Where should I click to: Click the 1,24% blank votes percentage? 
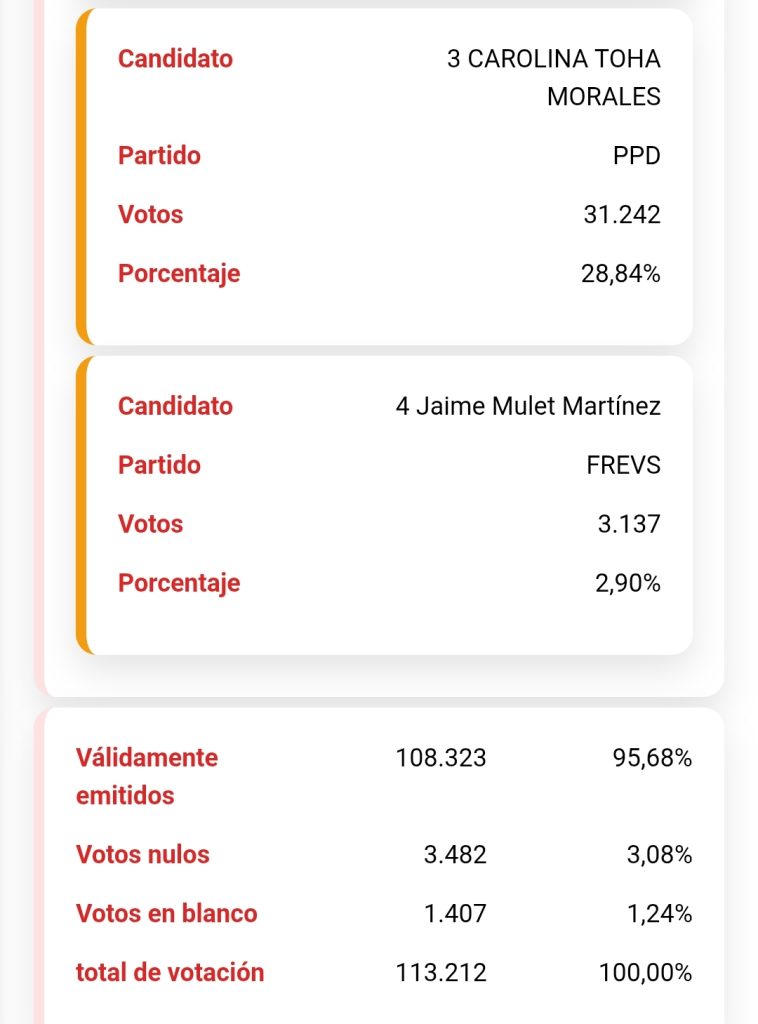(658, 914)
